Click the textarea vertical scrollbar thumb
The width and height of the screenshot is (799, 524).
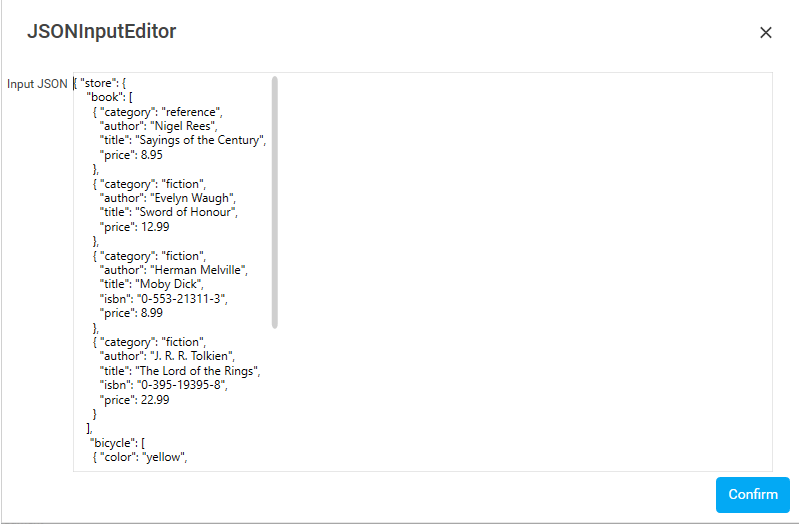pyautogui.click(x=275, y=202)
